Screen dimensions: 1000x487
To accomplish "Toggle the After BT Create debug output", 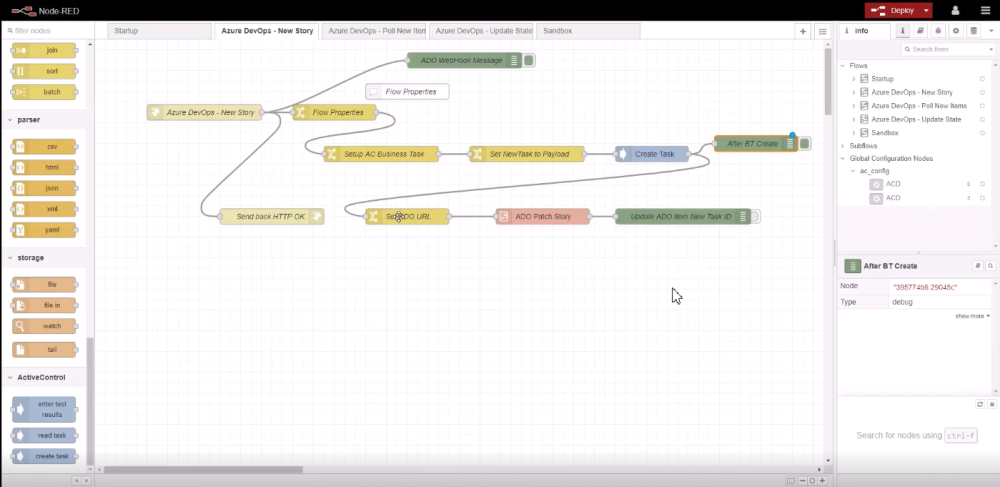I will point(805,143).
